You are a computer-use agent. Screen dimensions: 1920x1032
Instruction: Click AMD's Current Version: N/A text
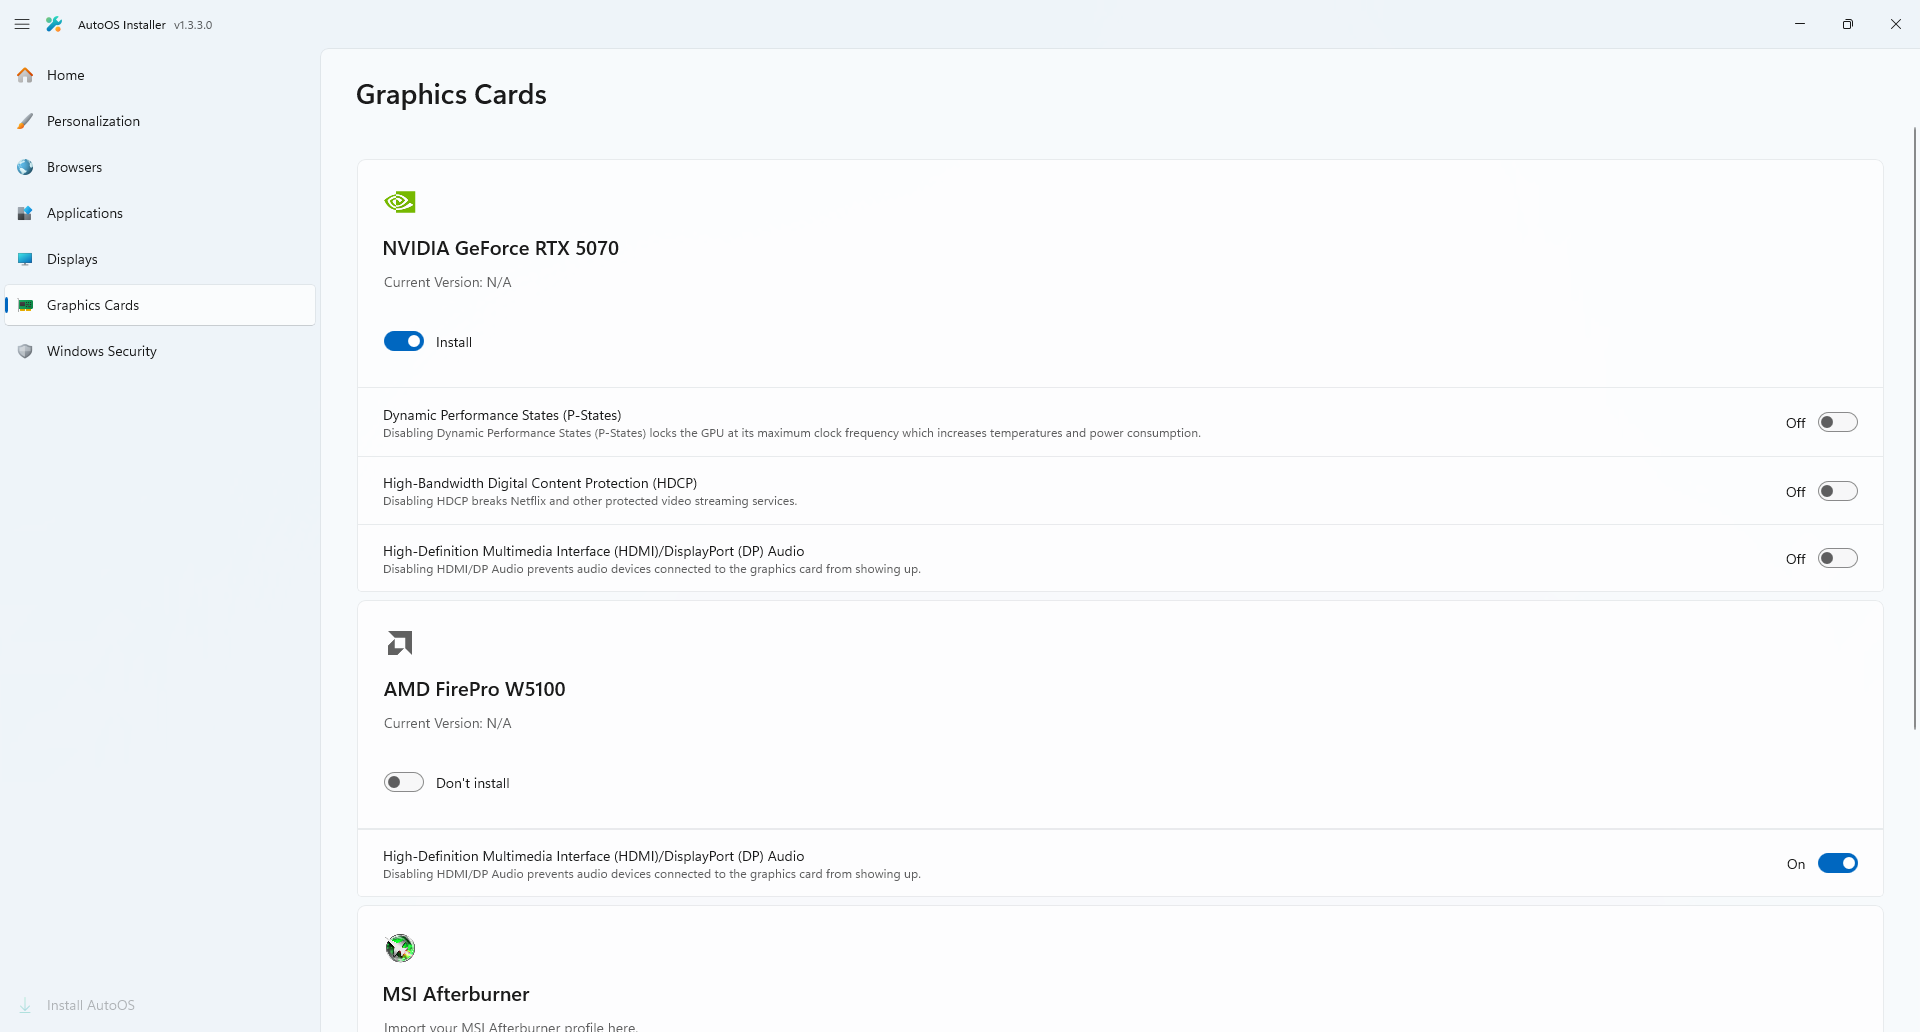[x=447, y=723]
